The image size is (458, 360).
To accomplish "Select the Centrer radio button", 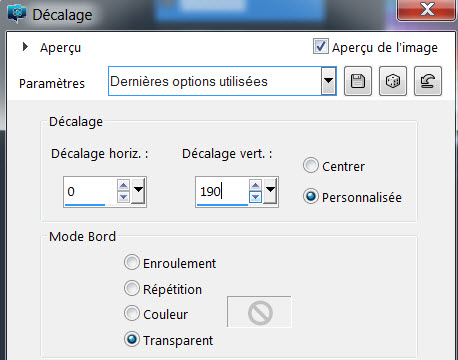I will point(311,165).
